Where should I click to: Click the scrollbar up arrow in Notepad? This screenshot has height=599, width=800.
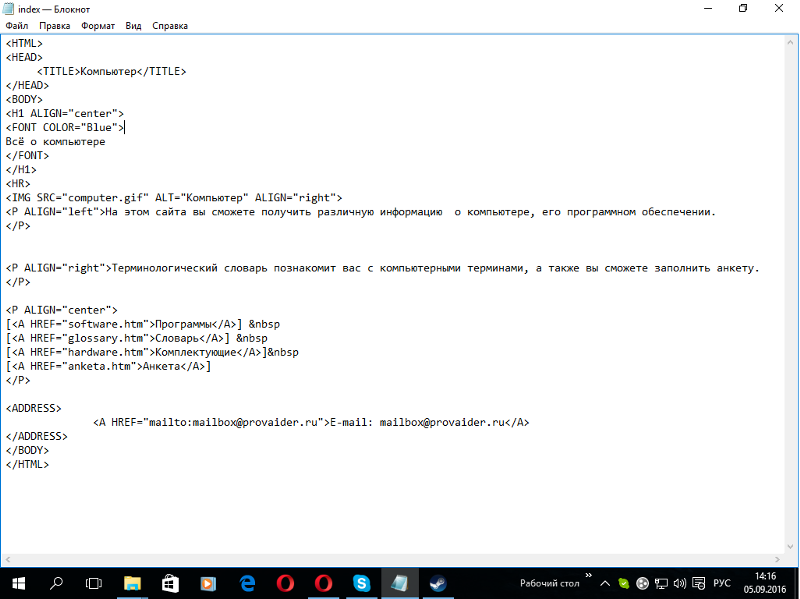pos(791,41)
